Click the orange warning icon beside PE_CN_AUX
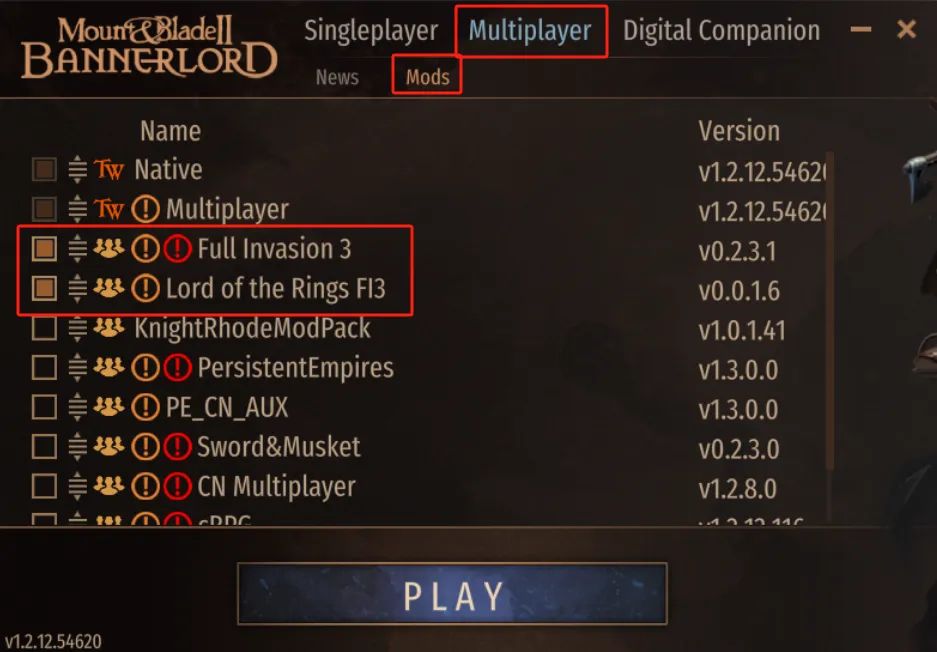 (145, 408)
